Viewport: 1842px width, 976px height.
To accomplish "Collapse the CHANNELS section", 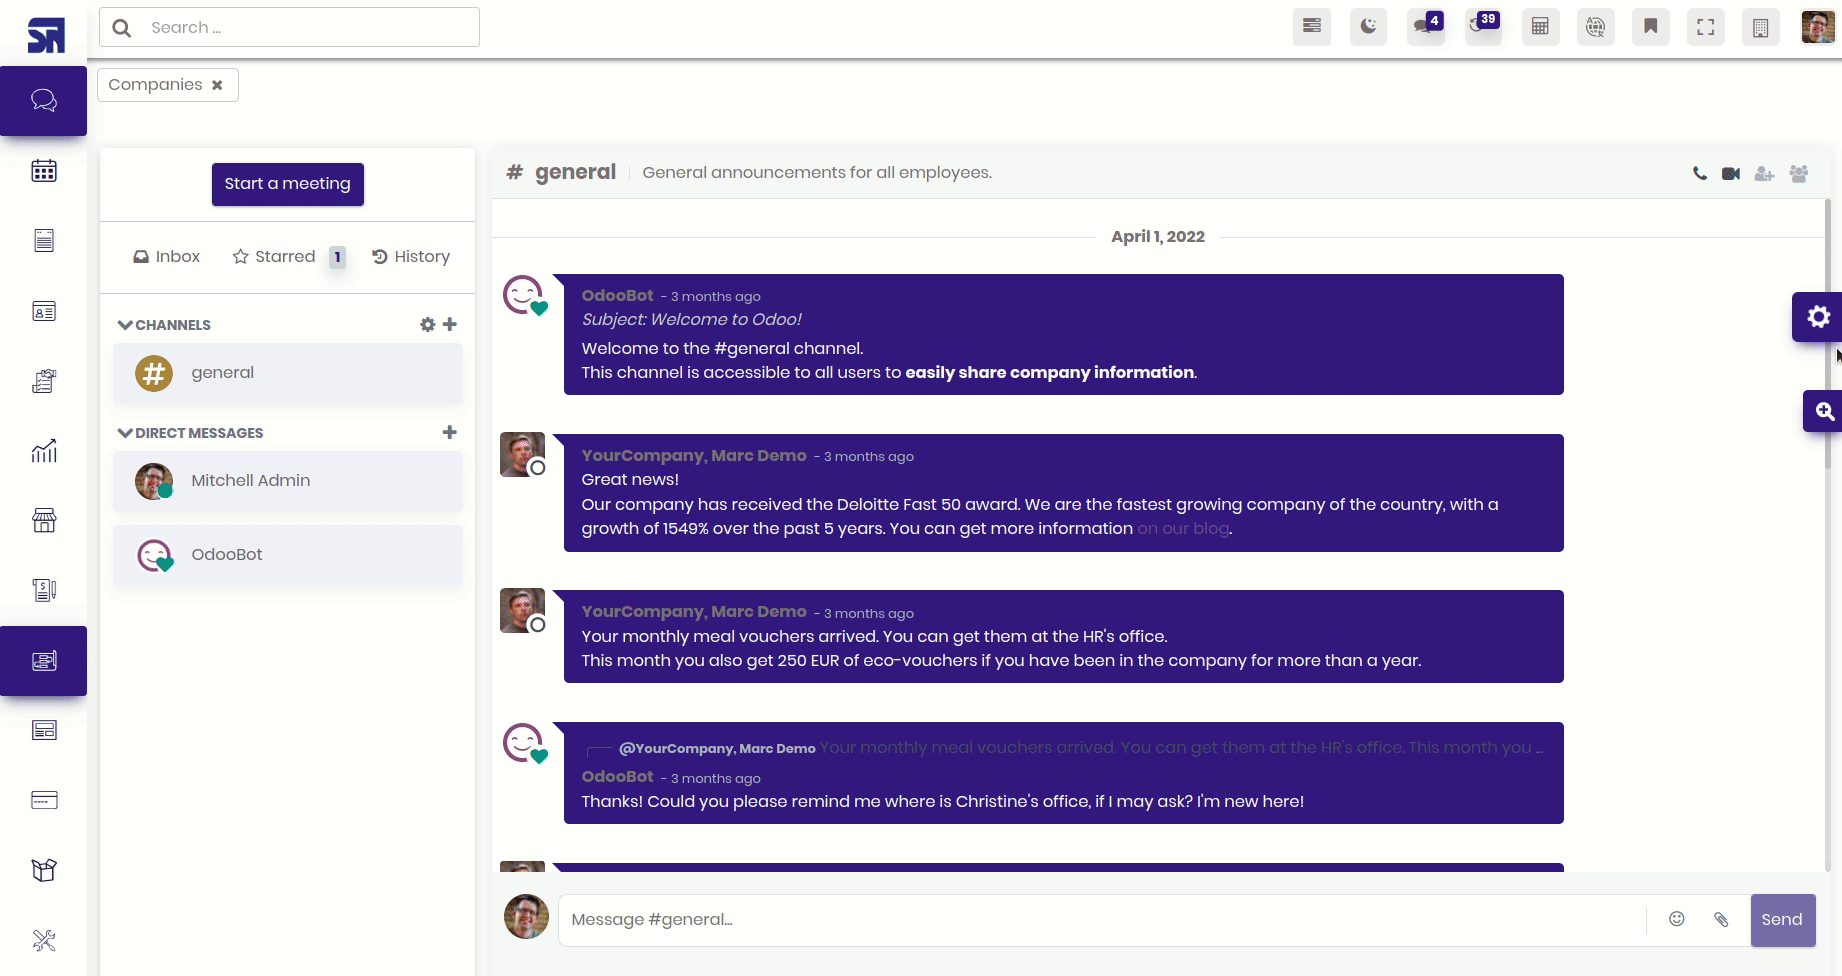I will coord(165,325).
